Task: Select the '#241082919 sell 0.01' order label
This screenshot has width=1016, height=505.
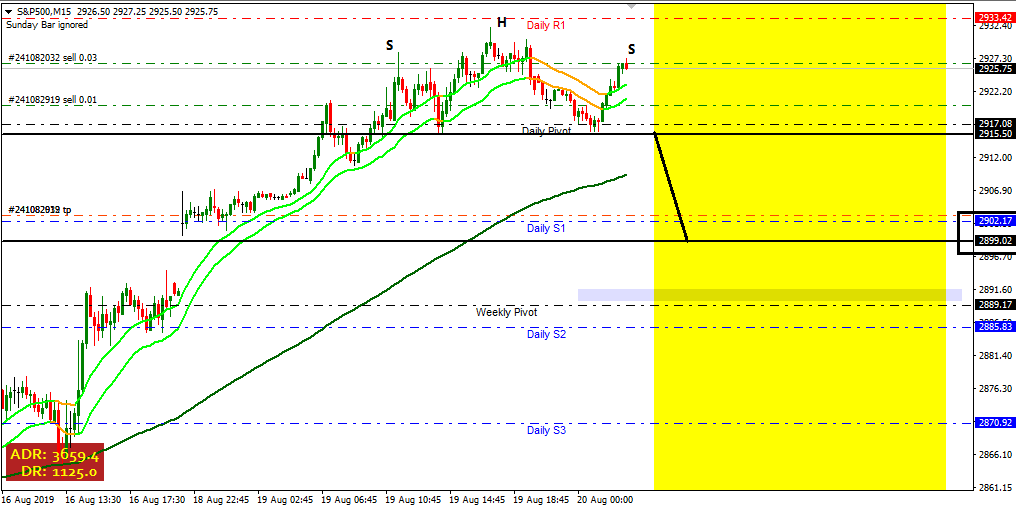Action: tap(52, 100)
